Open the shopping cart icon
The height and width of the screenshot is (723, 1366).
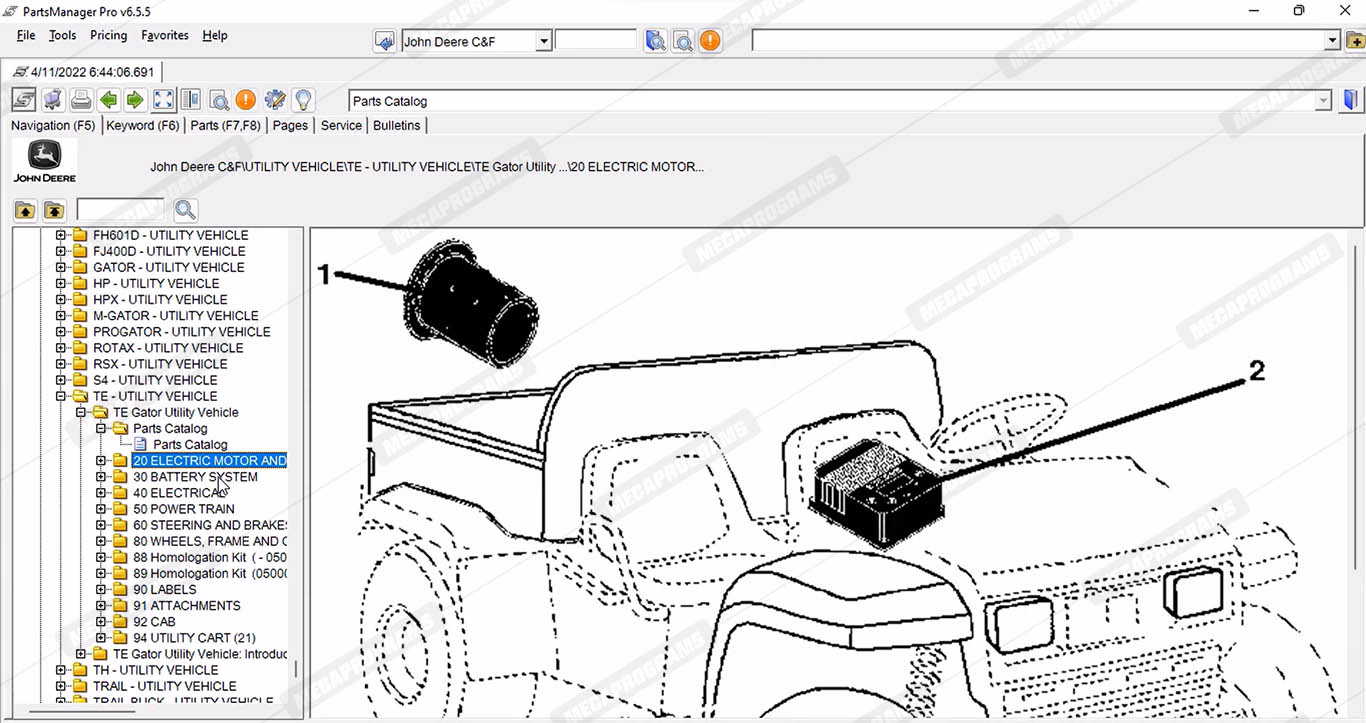(x=53, y=100)
